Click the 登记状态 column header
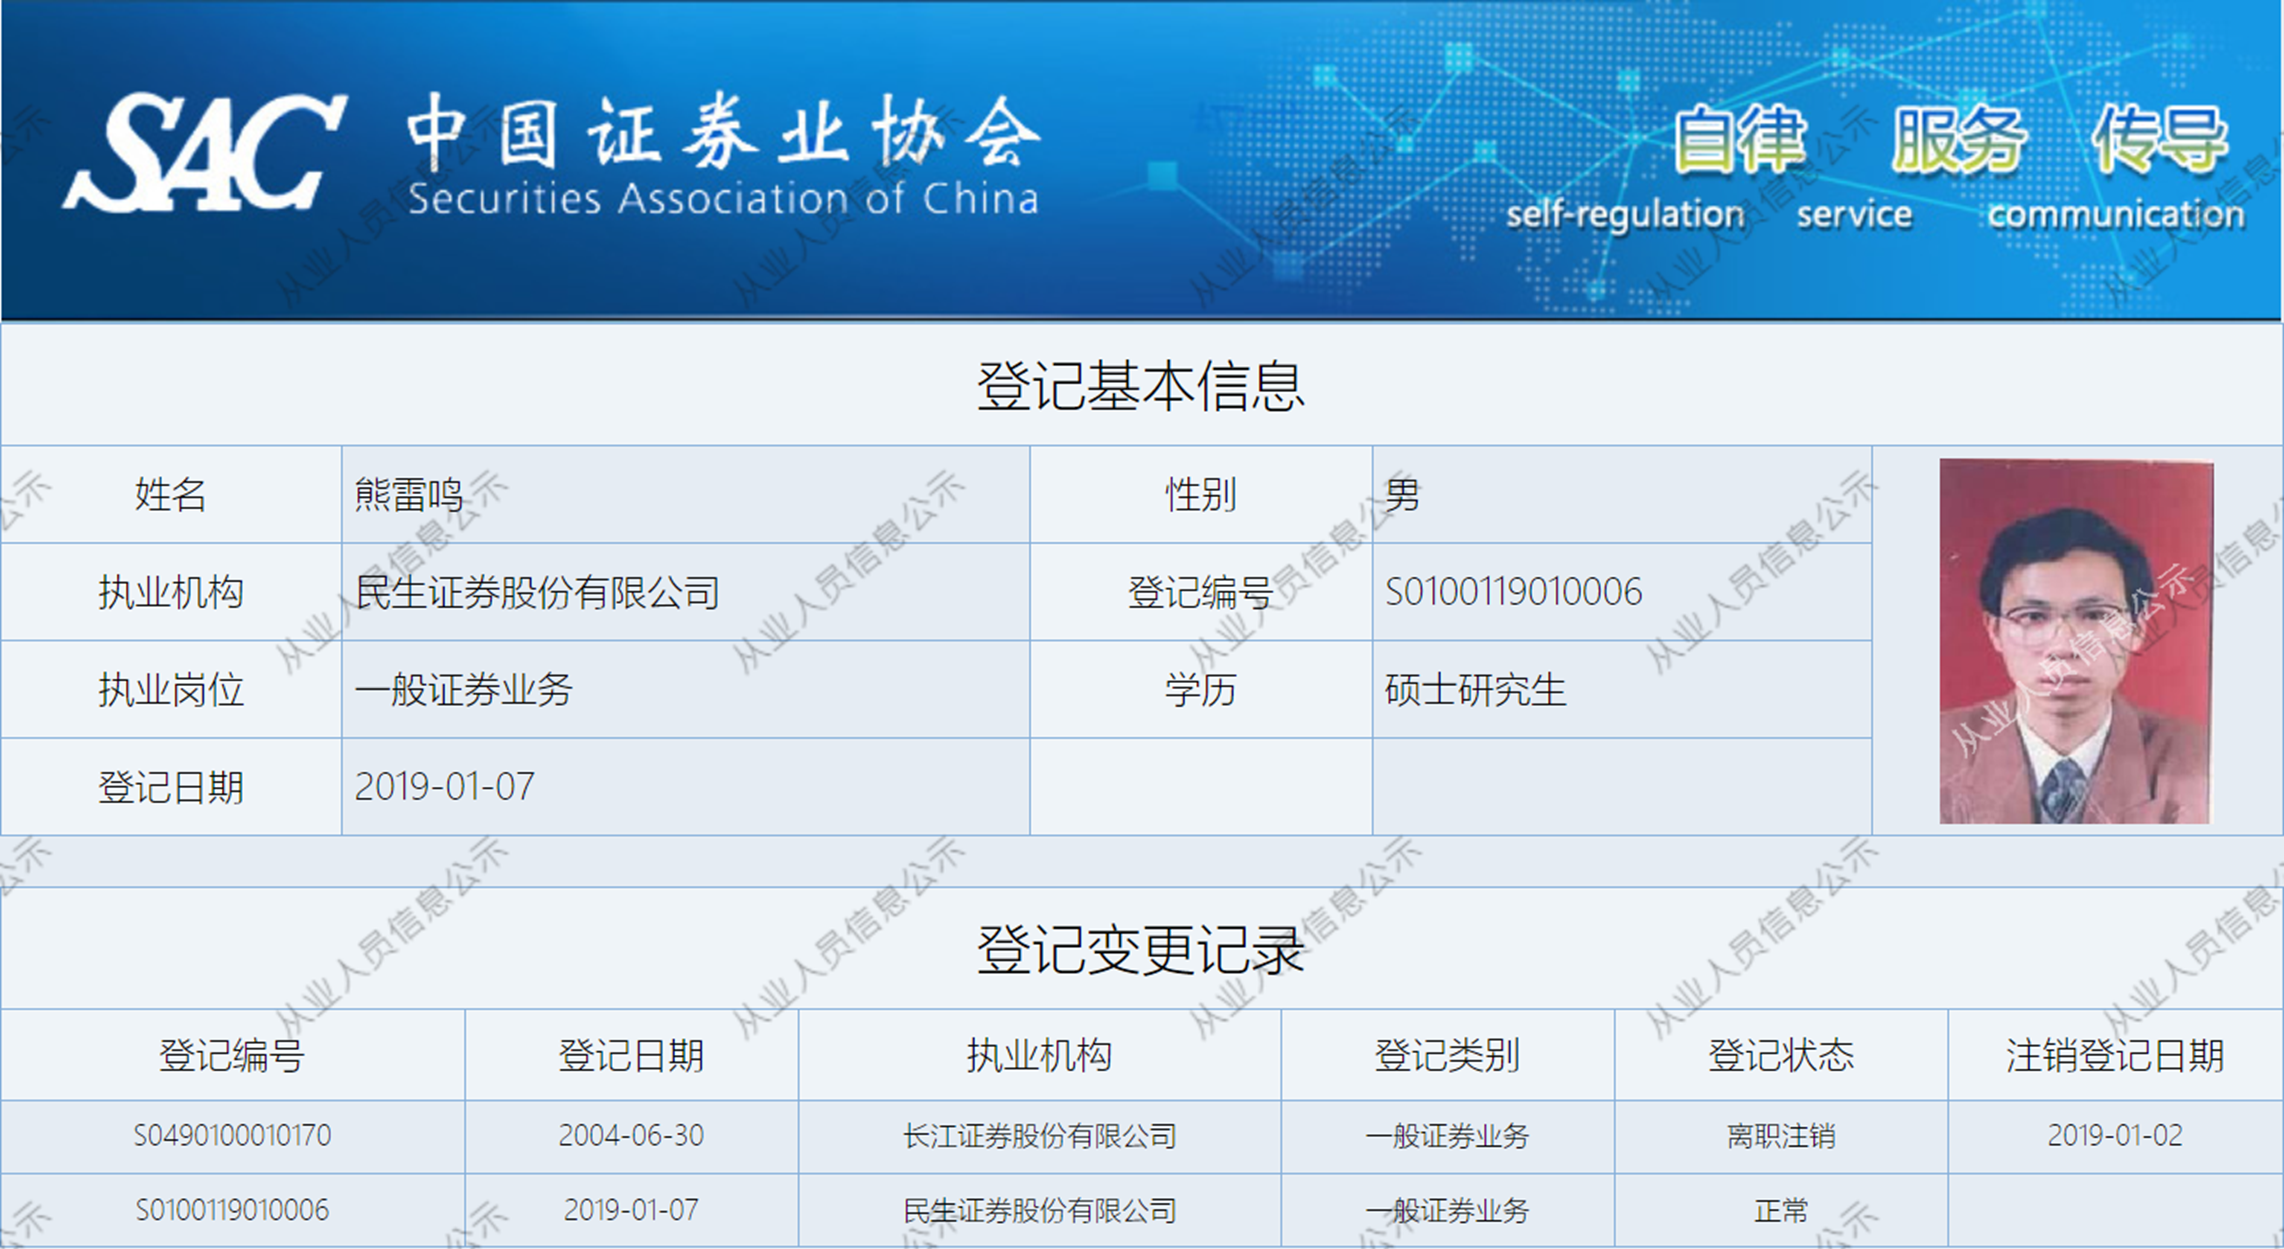2284x1249 pixels. (1780, 1056)
